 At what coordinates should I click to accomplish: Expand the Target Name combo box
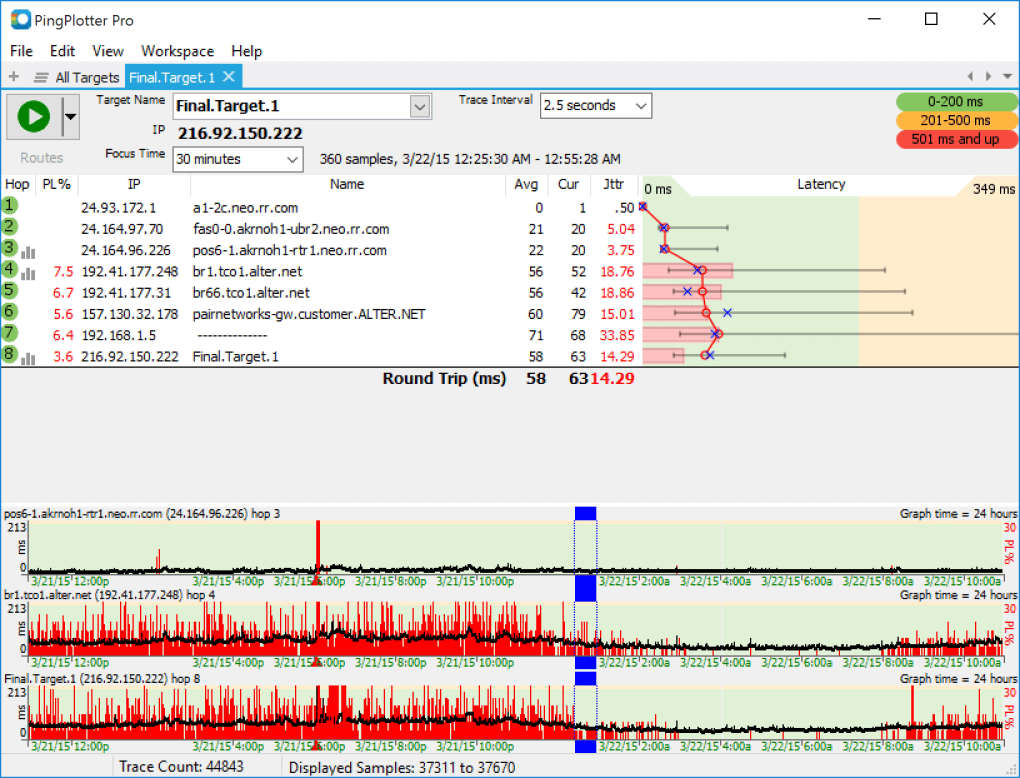(x=420, y=106)
